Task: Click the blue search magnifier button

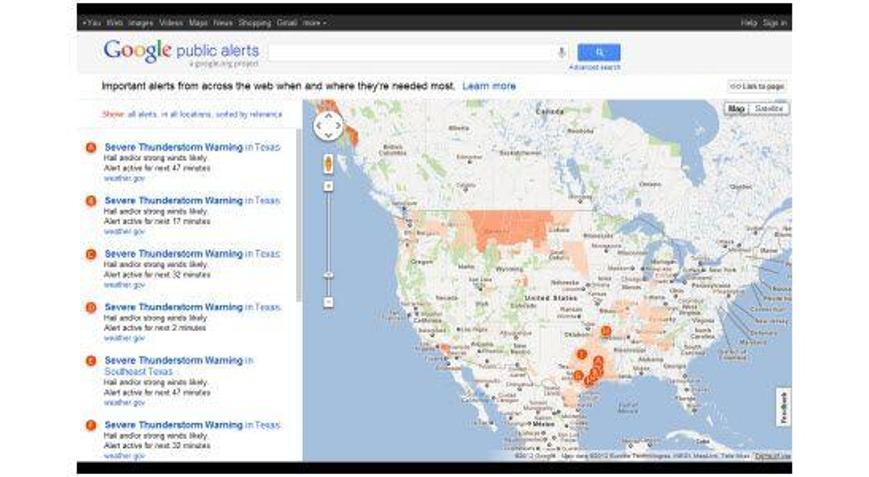Action: tap(598, 52)
